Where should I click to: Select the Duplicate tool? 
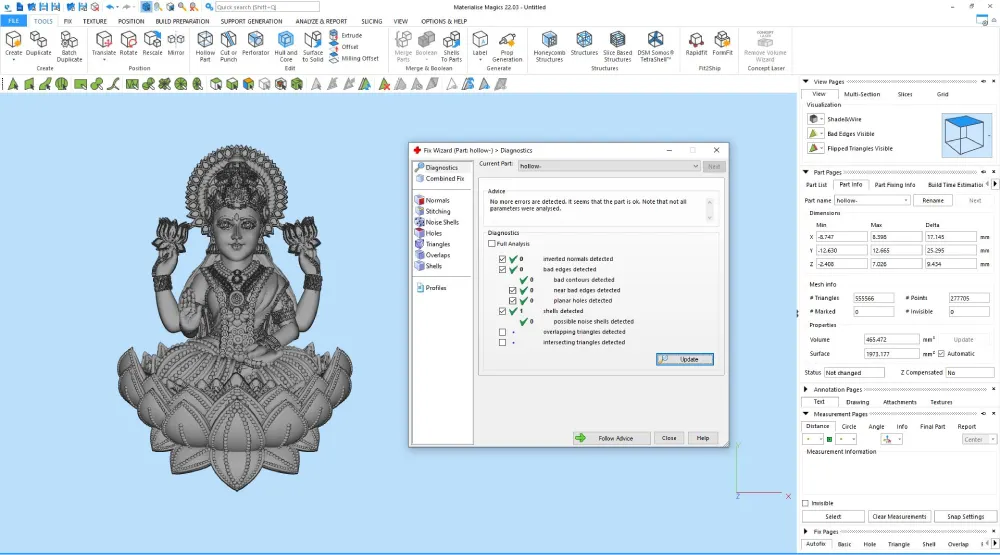(x=38, y=44)
